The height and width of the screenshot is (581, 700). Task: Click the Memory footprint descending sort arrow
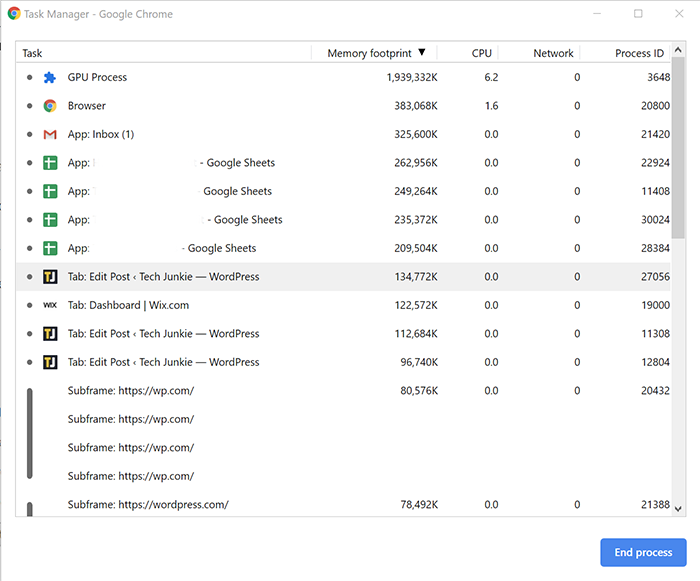[422, 52]
